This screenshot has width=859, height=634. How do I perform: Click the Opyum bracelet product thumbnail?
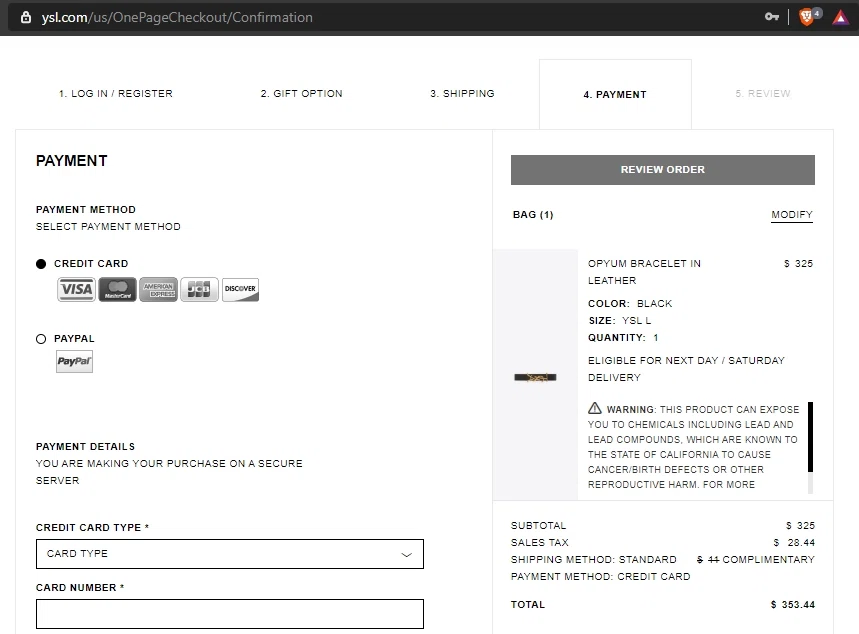tap(535, 377)
